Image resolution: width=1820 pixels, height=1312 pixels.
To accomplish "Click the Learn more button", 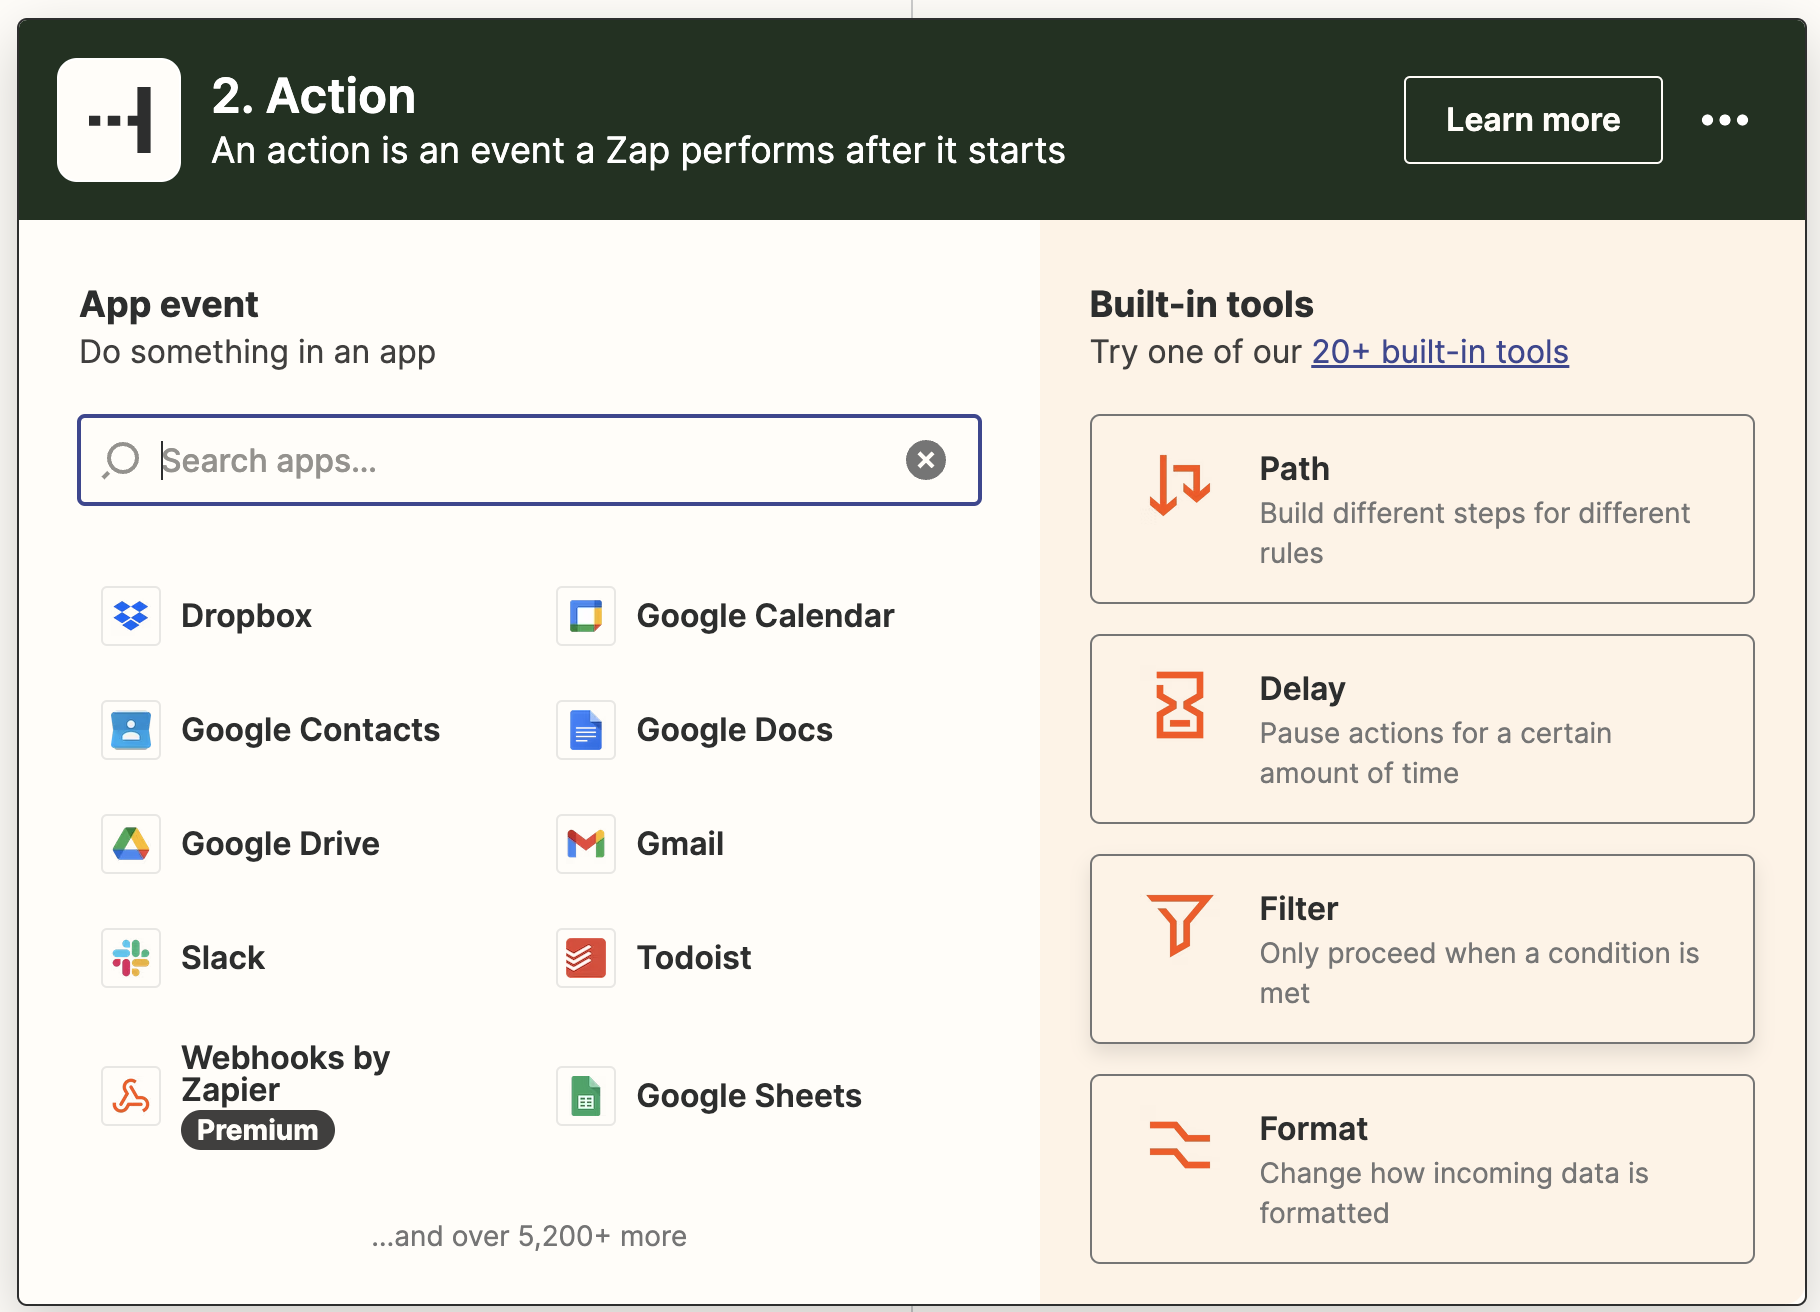I will click(1533, 120).
